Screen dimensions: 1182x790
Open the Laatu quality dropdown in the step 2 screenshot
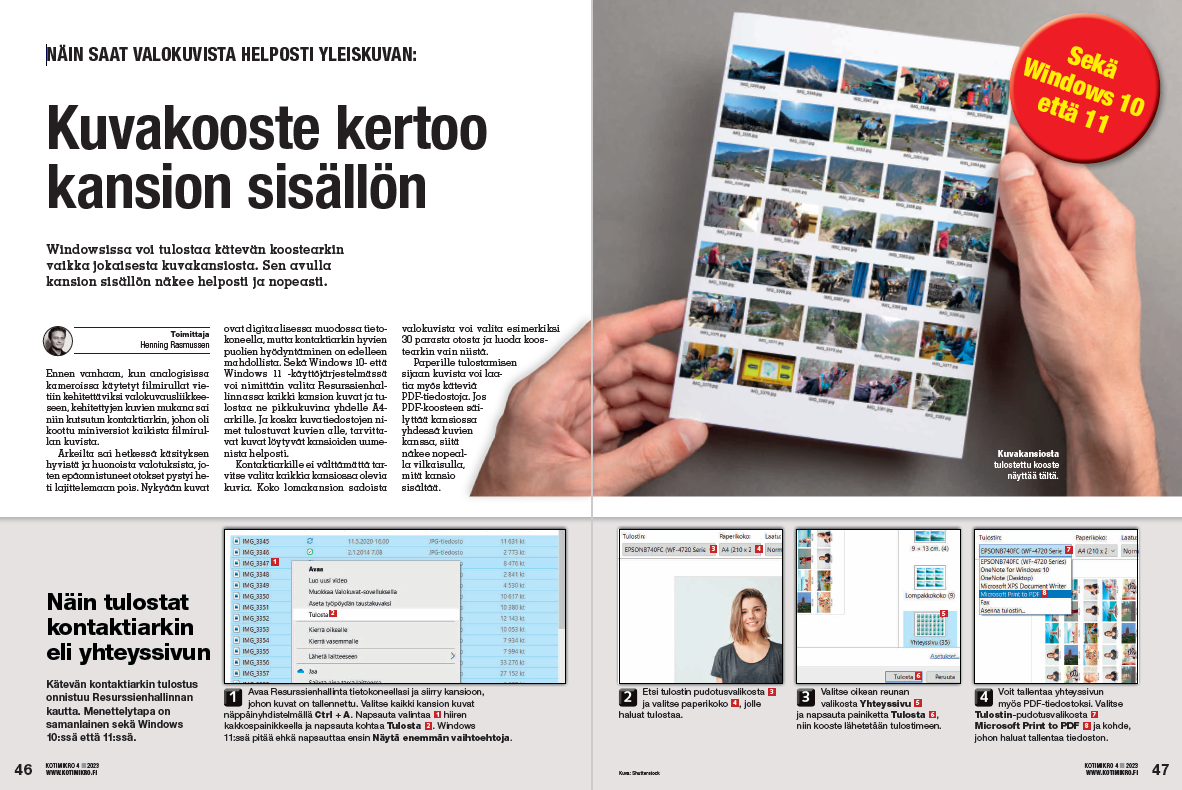coord(773,550)
